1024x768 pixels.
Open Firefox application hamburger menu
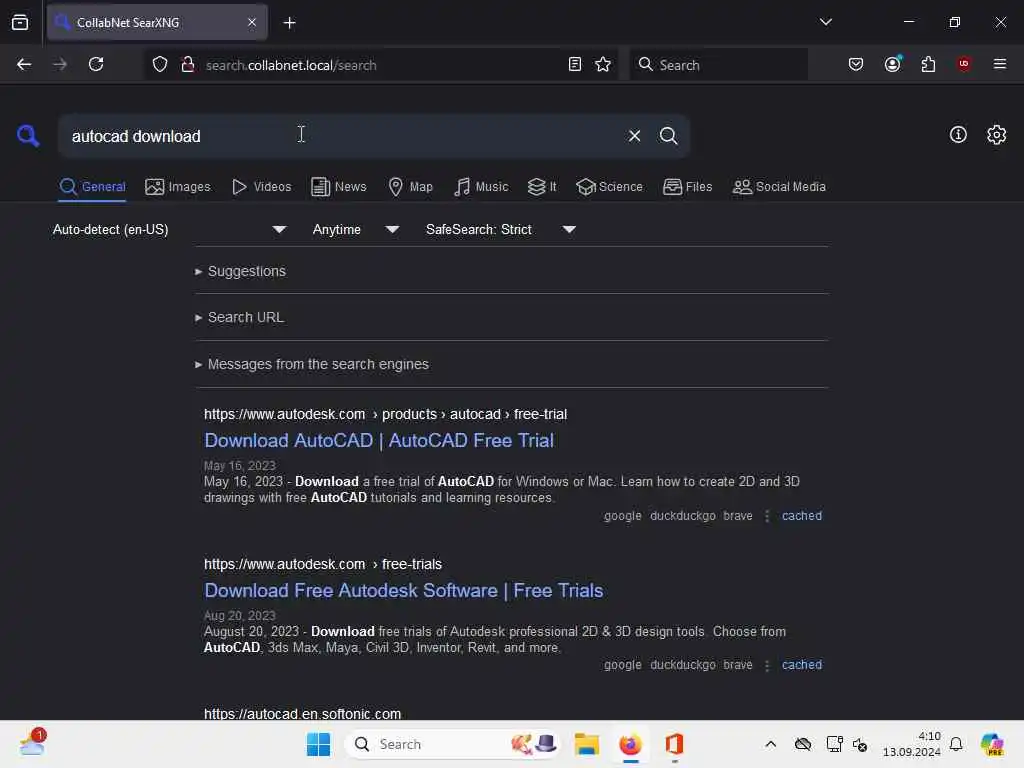point(999,64)
